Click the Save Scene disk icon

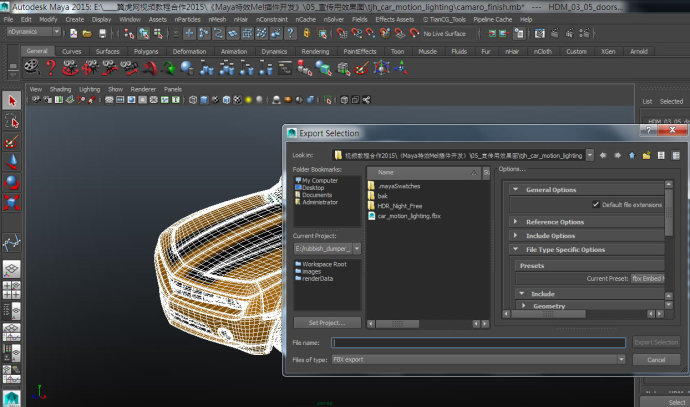(x=102, y=33)
